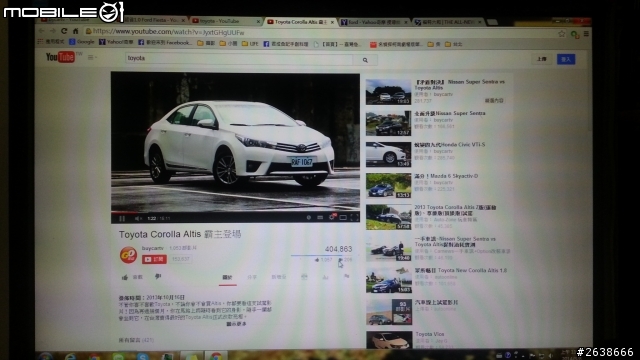The height and width of the screenshot is (360, 640).
Task: Switch the player to theater mode
Action: 343,218
